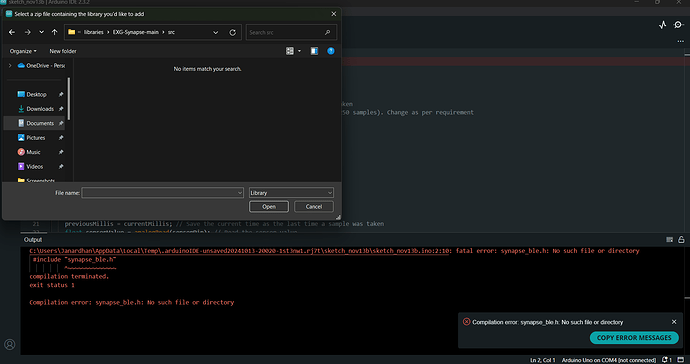Go up one folder level
The image size is (690, 364).
[55, 32]
